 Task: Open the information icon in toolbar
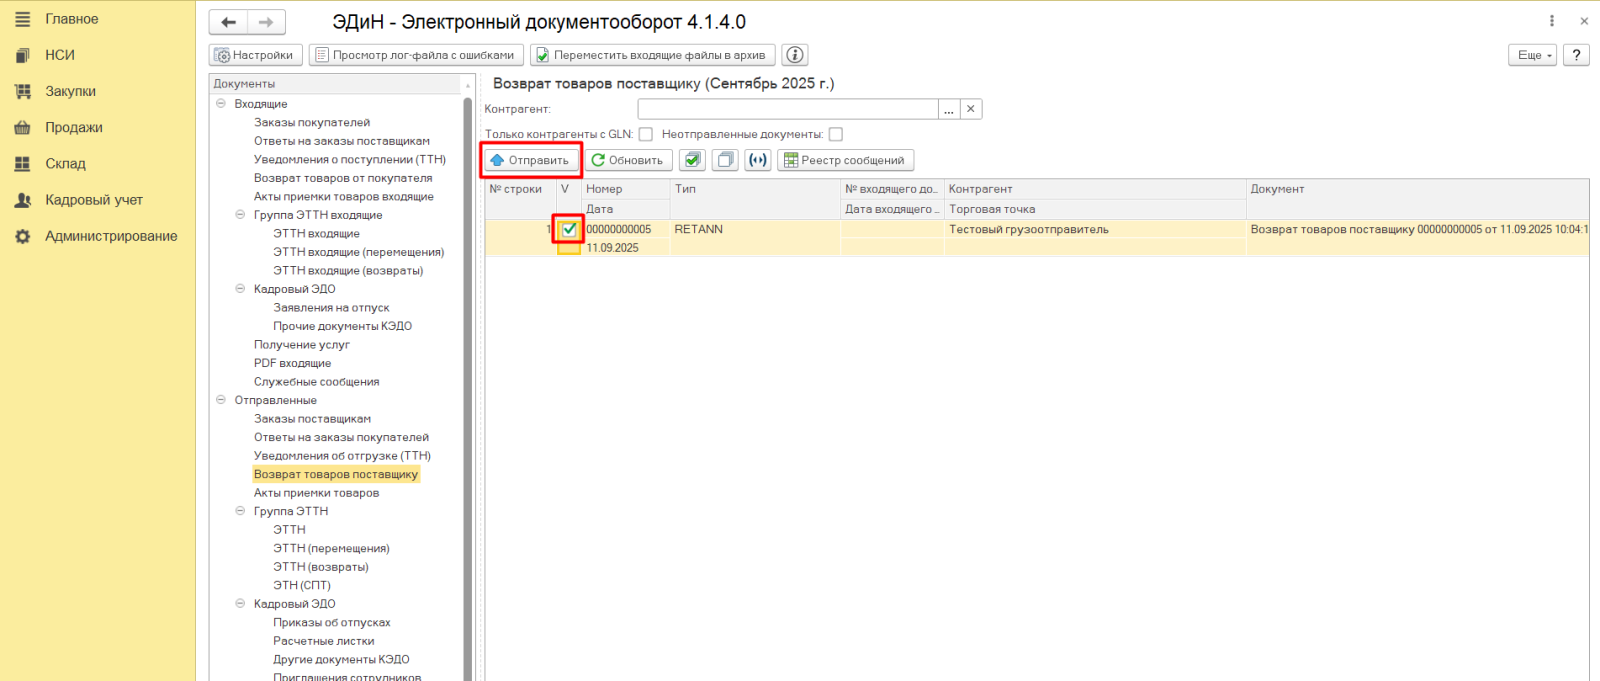pos(795,55)
